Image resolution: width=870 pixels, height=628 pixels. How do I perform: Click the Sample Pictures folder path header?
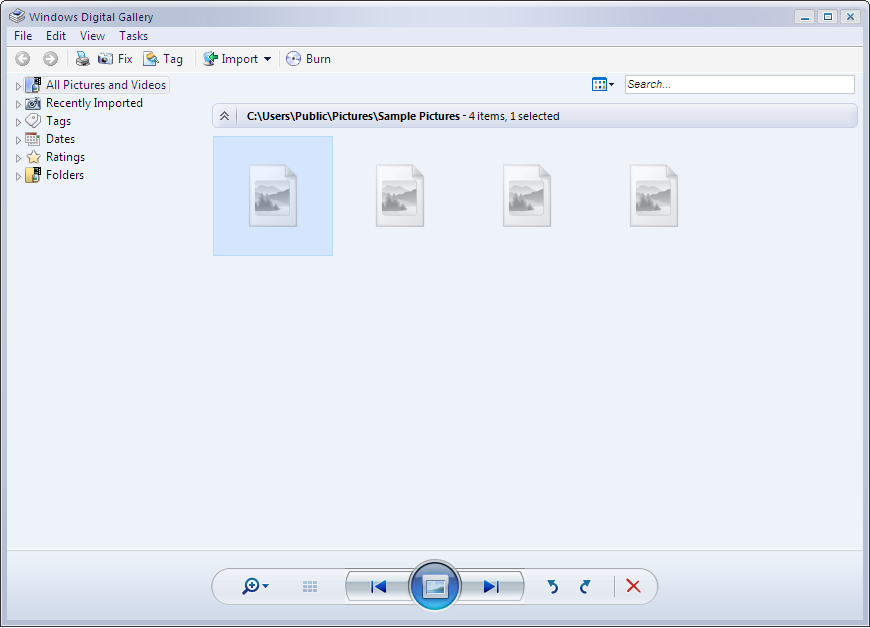[353, 116]
